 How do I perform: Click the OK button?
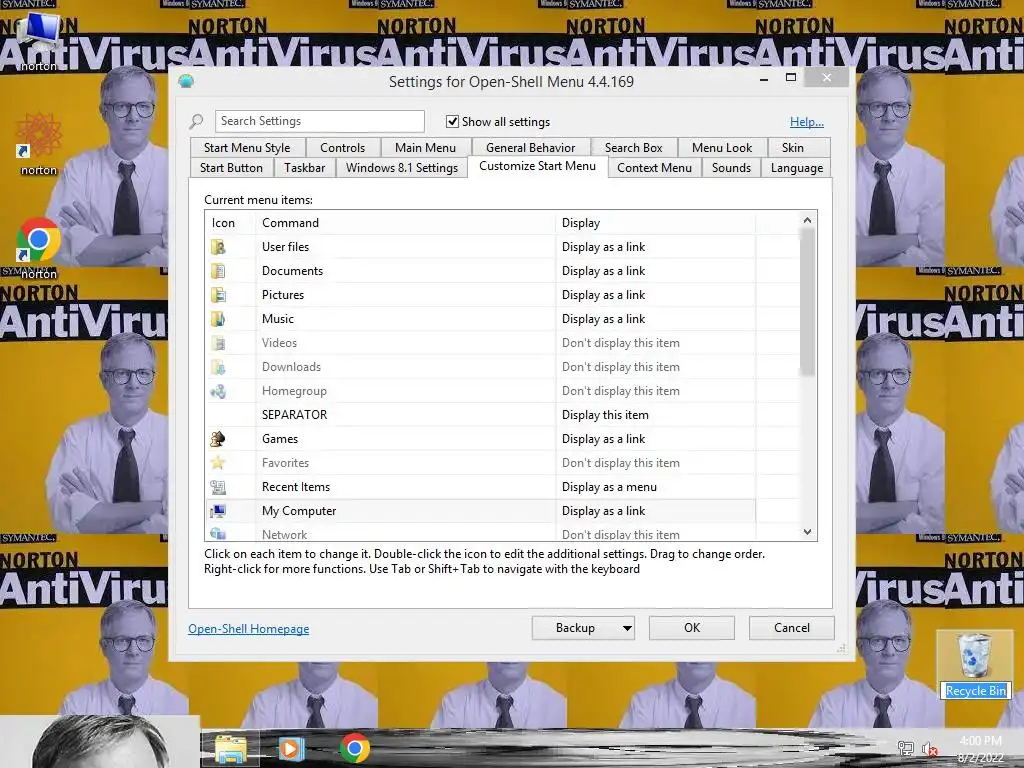tap(692, 628)
